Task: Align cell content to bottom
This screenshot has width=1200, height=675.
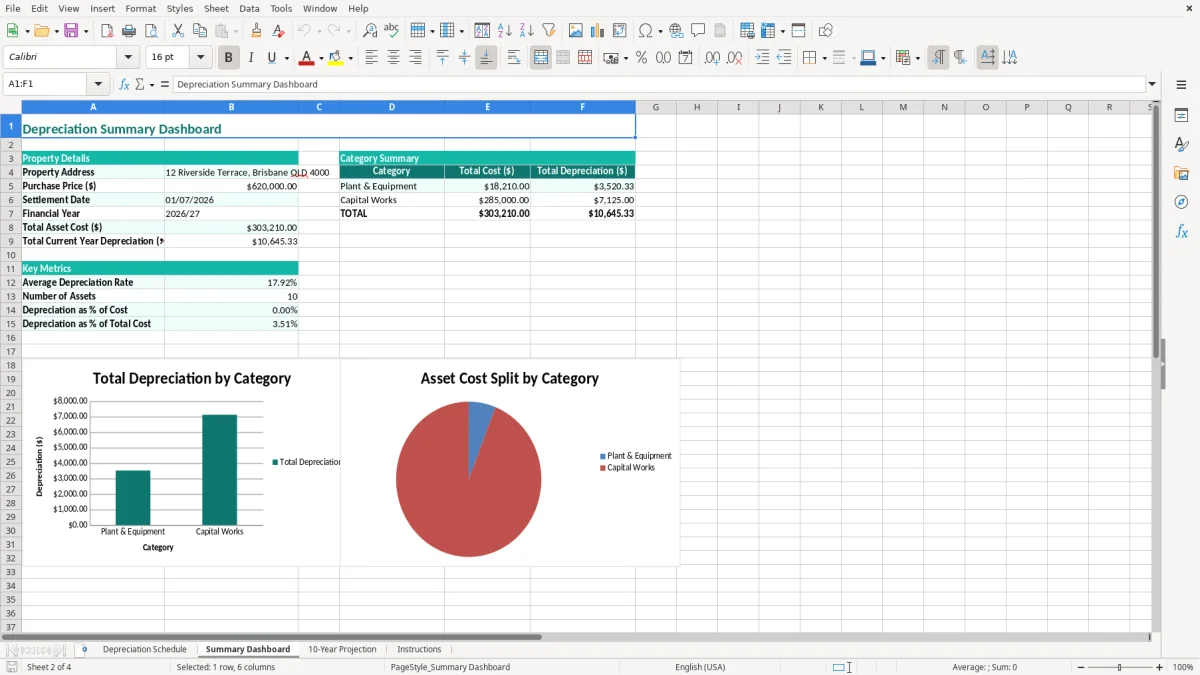Action: tap(486, 58)
